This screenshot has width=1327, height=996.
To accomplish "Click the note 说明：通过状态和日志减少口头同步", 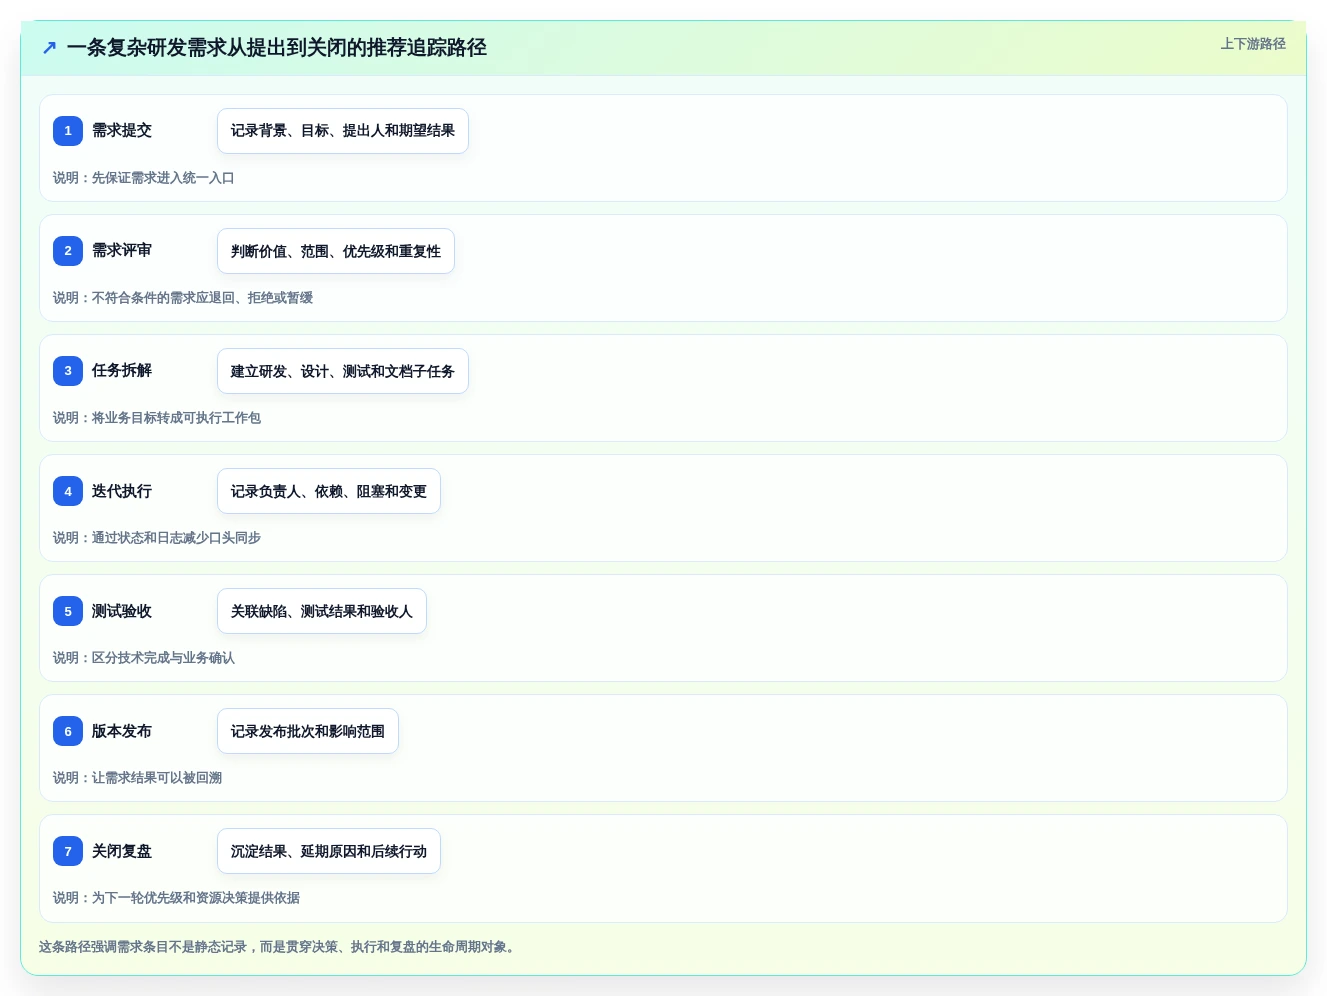I will pos(157,538).
